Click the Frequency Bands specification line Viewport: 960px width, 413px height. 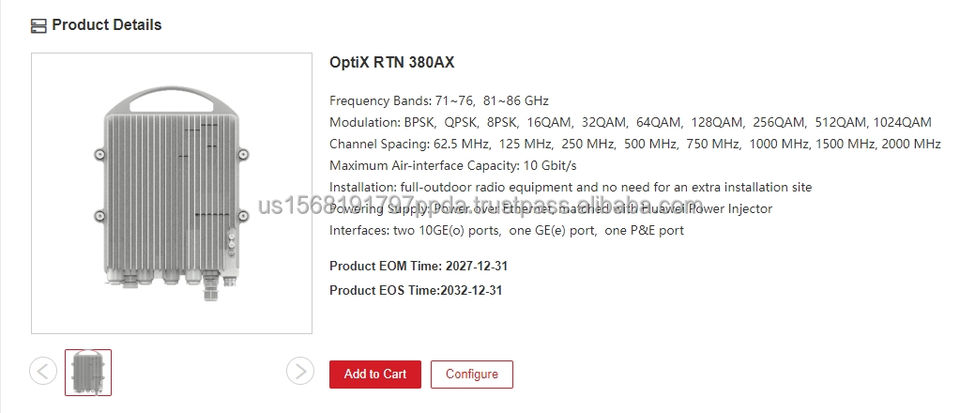(x=439, y=101)
